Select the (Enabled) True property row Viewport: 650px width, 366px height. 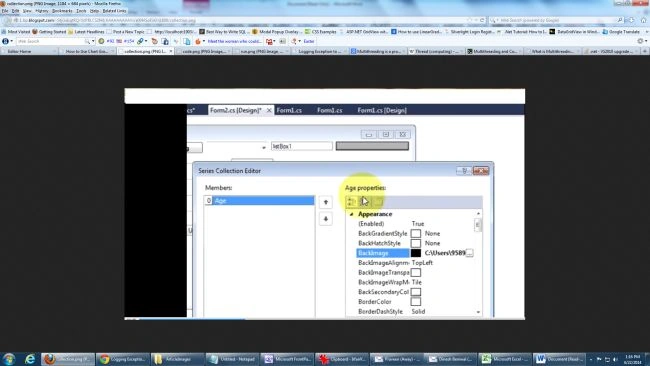point(415,224)
